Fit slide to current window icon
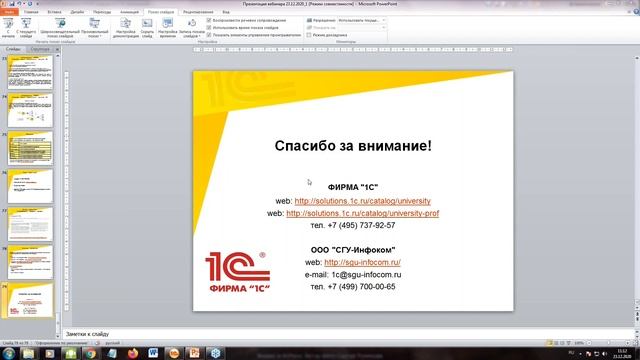Viewport: 640px width, 360px height. 636,343
